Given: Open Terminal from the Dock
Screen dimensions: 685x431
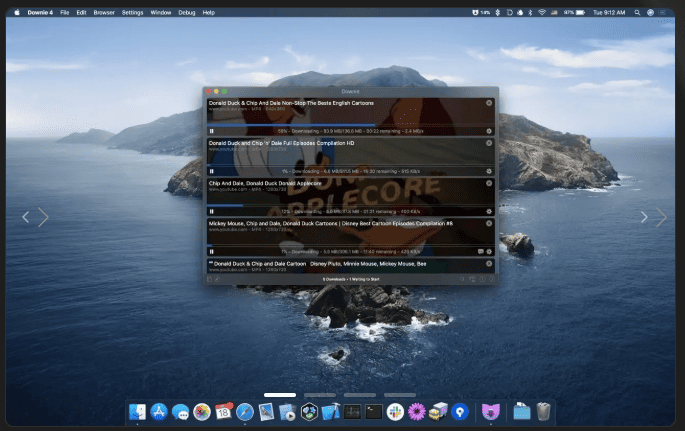Looking at the screenshot, I should pos(374,412).
